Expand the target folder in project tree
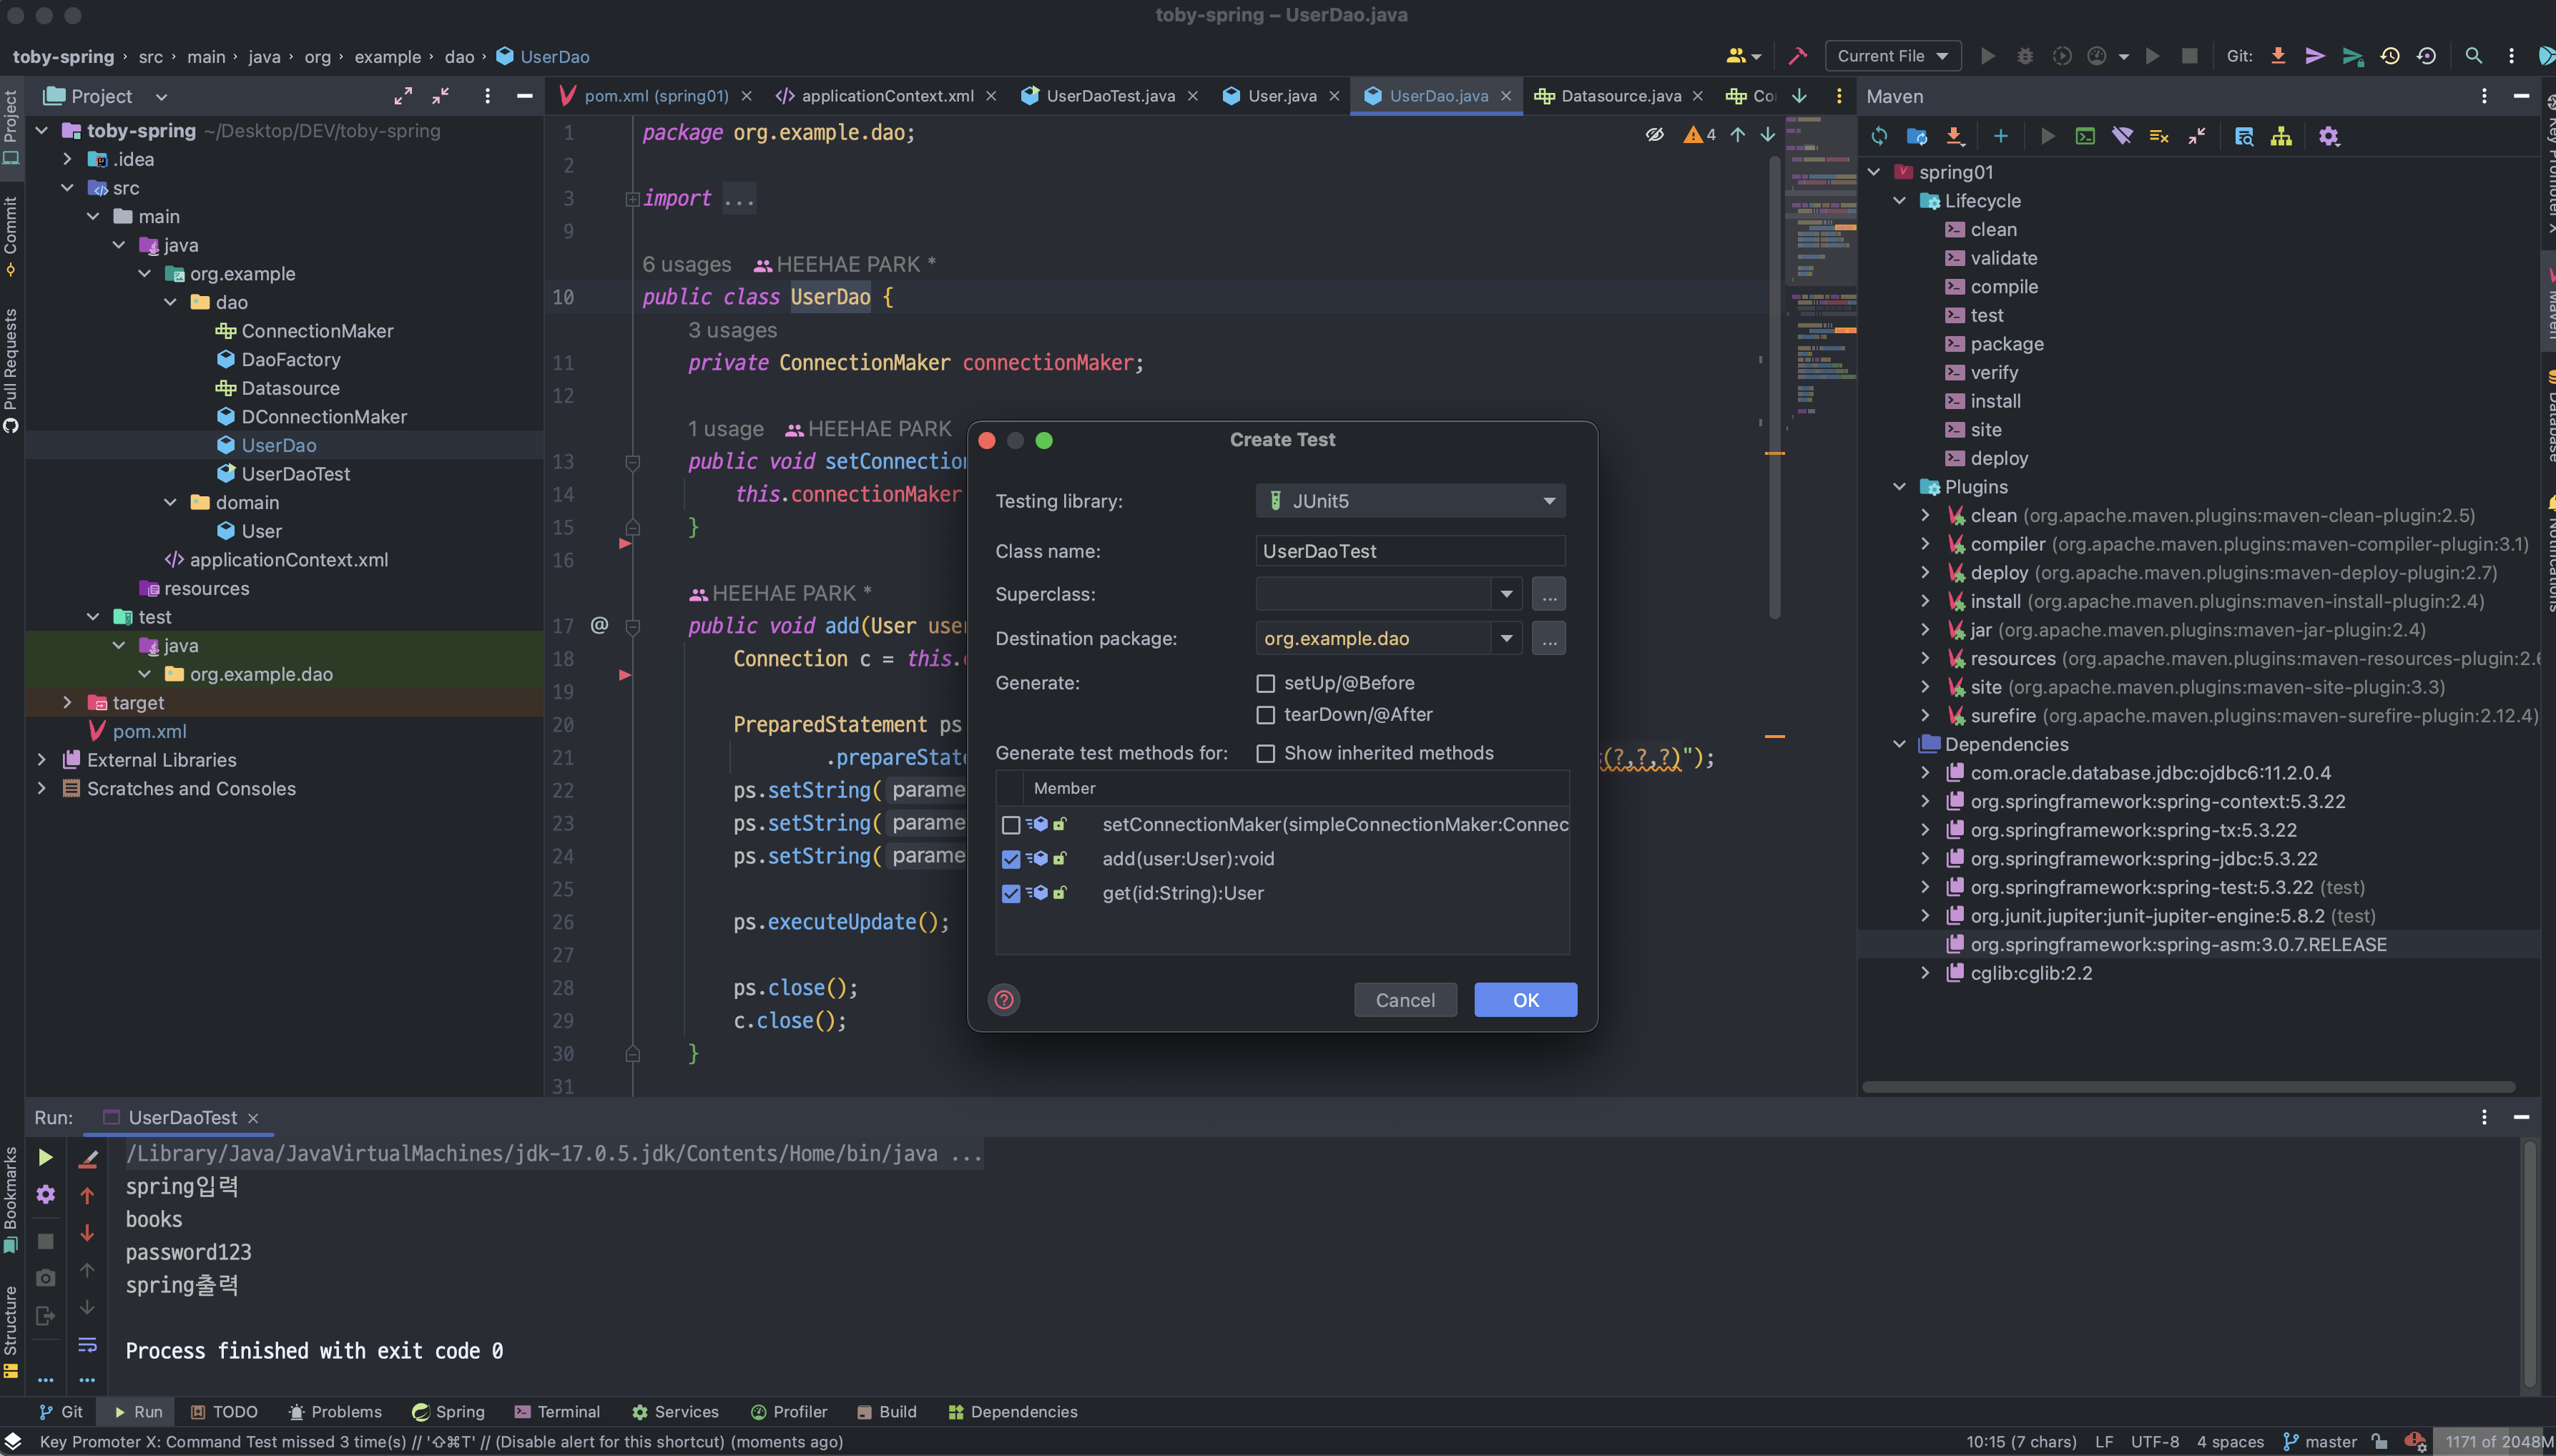The width and height of the screenshot is (2556, 1456). tap(67, 703)
